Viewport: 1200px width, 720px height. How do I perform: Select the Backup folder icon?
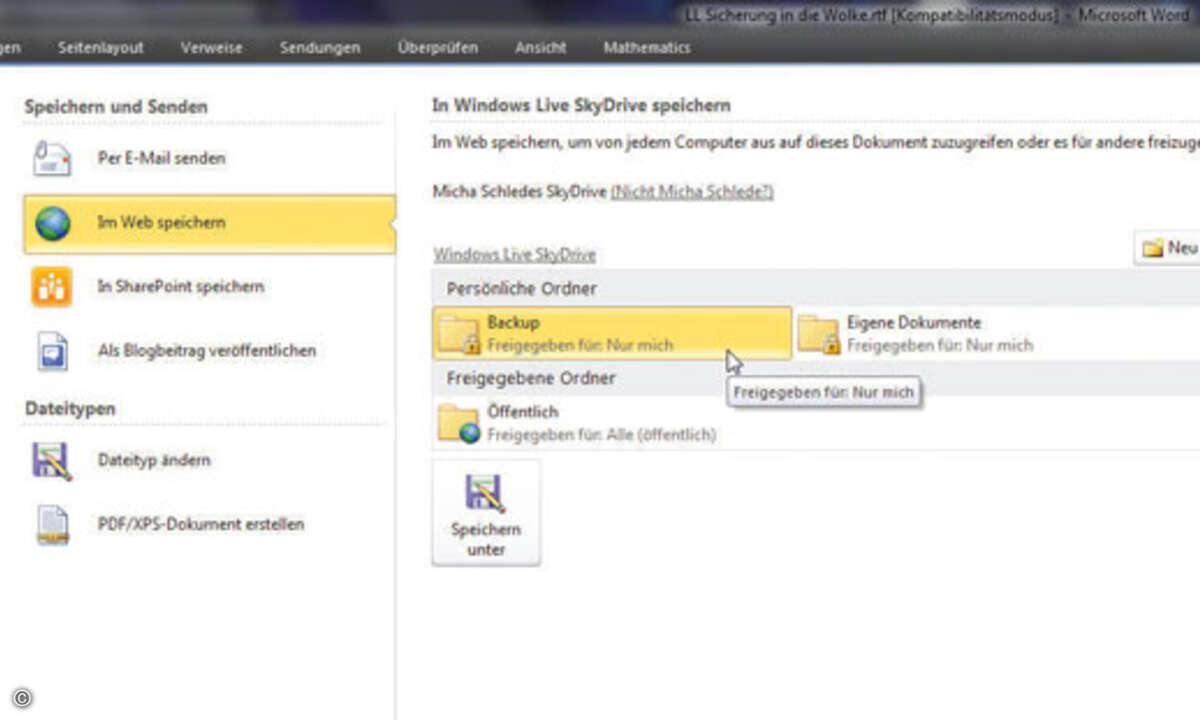[460, 335]
